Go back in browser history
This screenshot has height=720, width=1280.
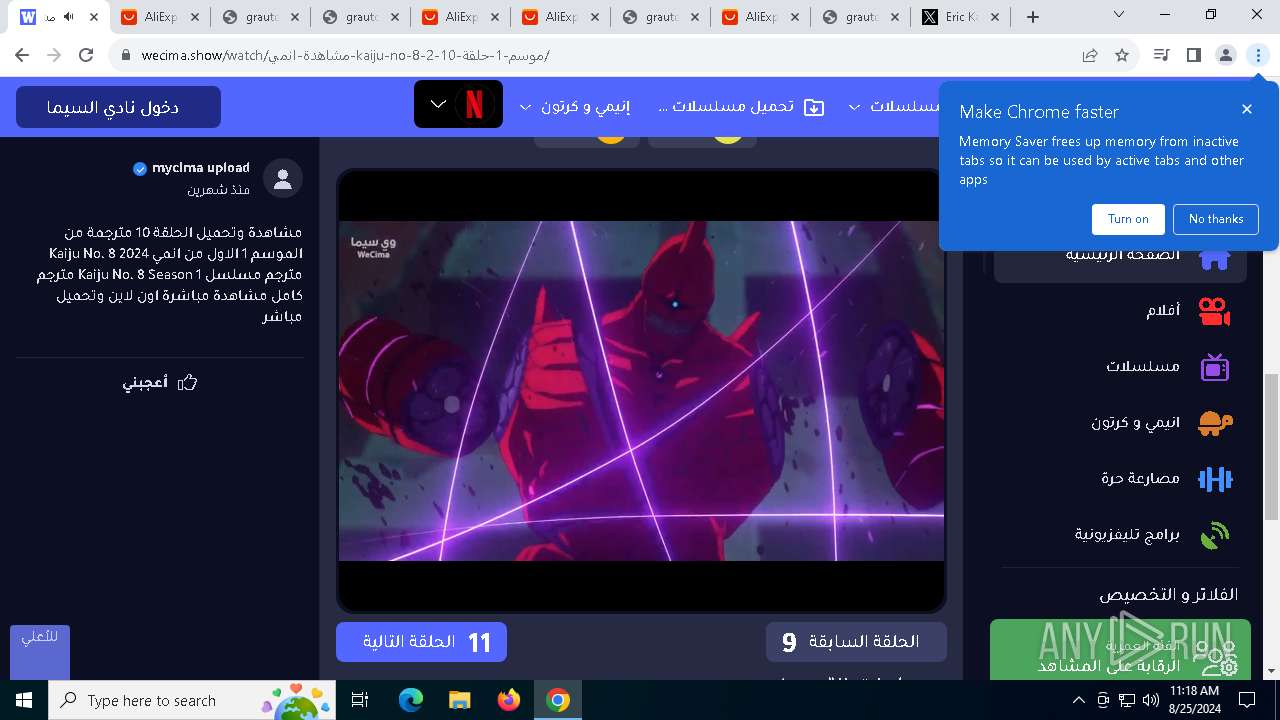(x=22, y=55)
